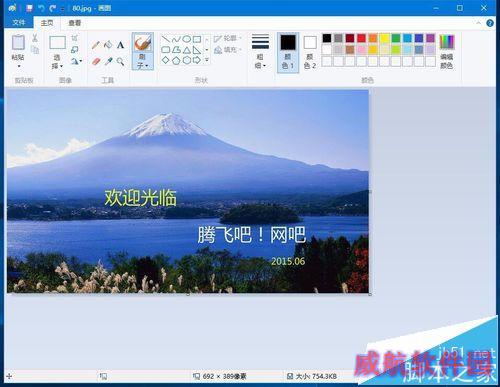Open the Edit colors button
The image size is (500, 387).
[446, 52]
